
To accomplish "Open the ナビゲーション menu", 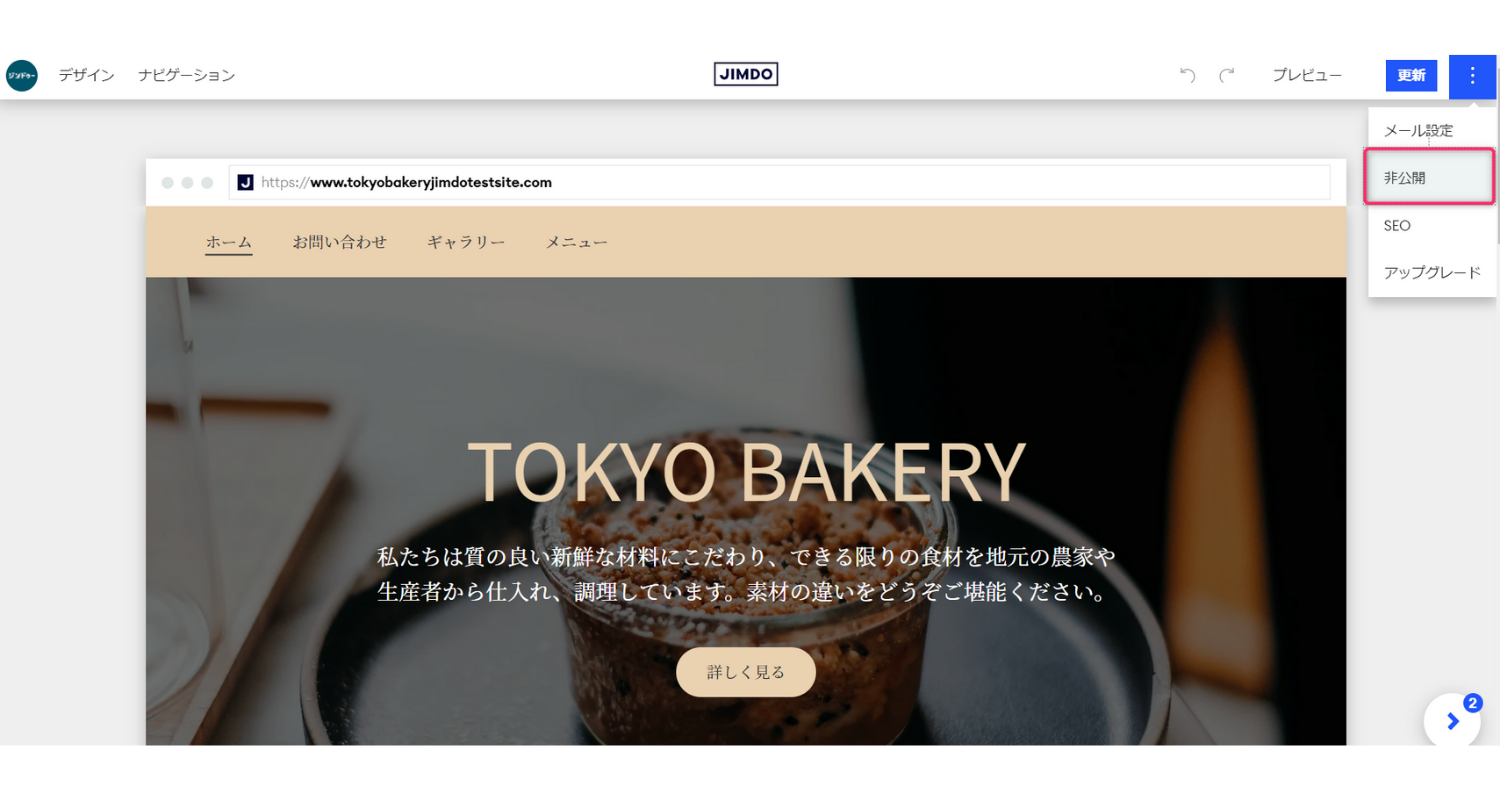I will (186, 74).
